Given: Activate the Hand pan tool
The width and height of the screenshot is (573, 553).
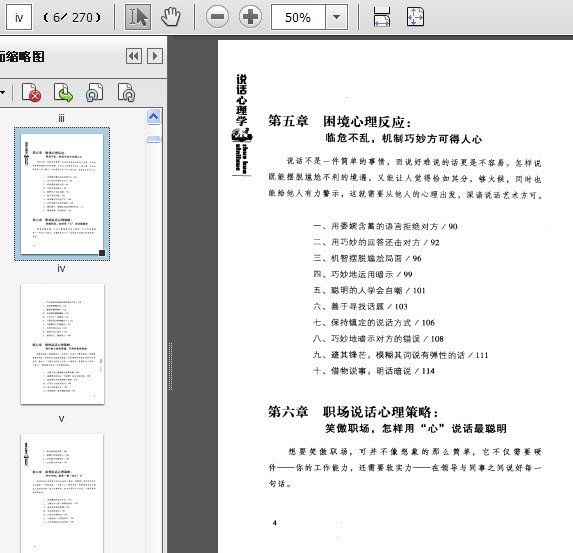Looking at the screenshot, I should (171, 17).
